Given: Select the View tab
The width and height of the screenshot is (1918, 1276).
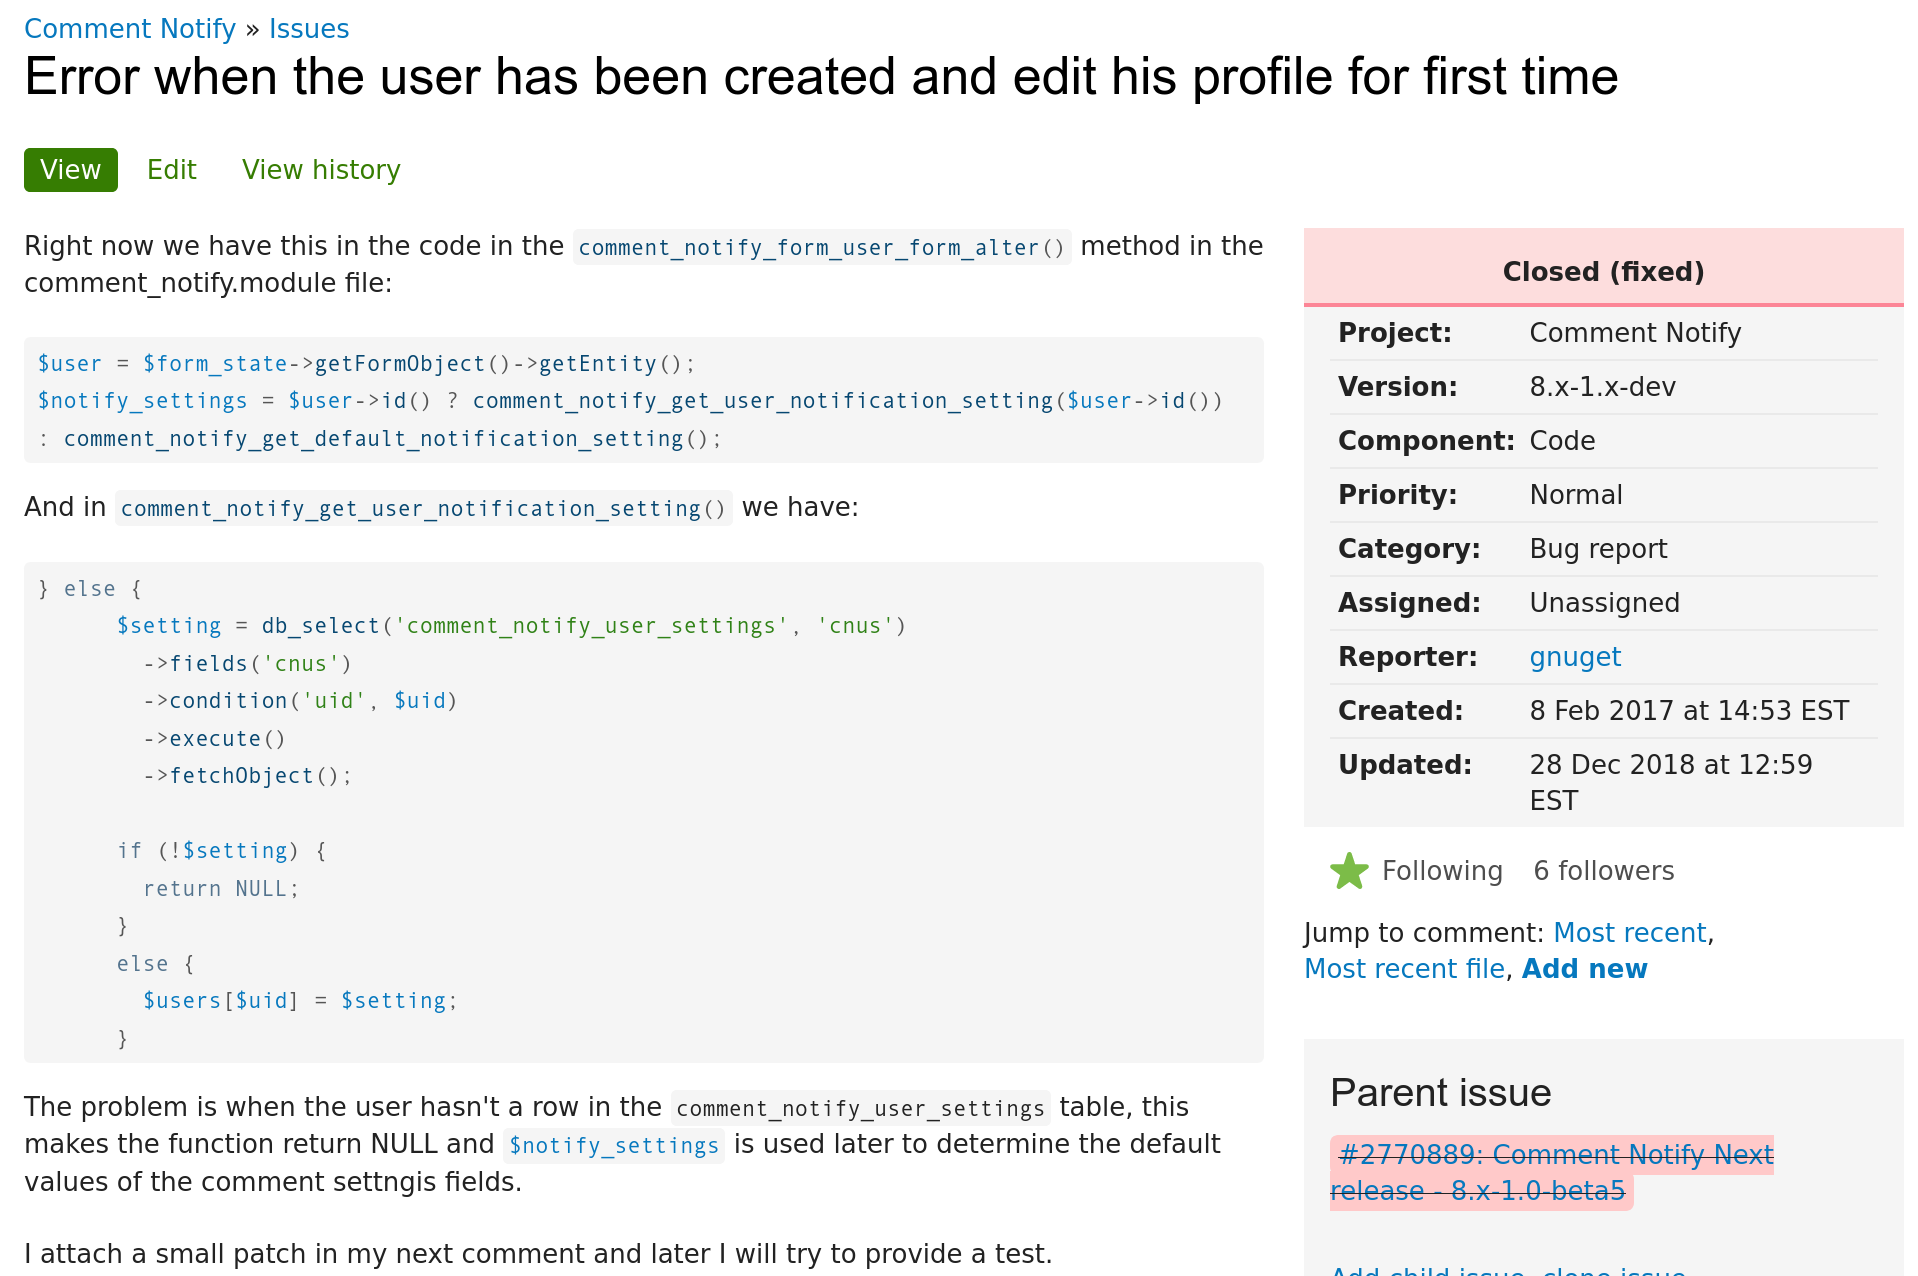Looking at the screenshot, I should click(71, 170).
